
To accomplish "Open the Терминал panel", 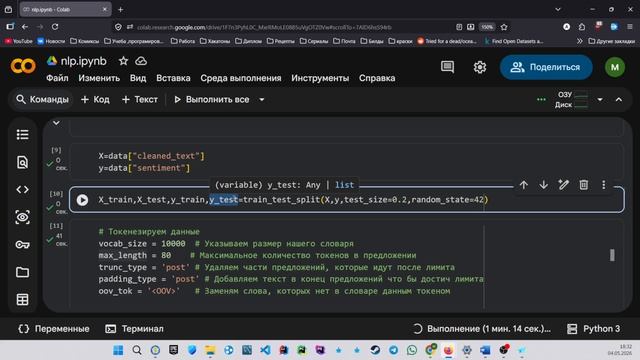I will point(134,329).
